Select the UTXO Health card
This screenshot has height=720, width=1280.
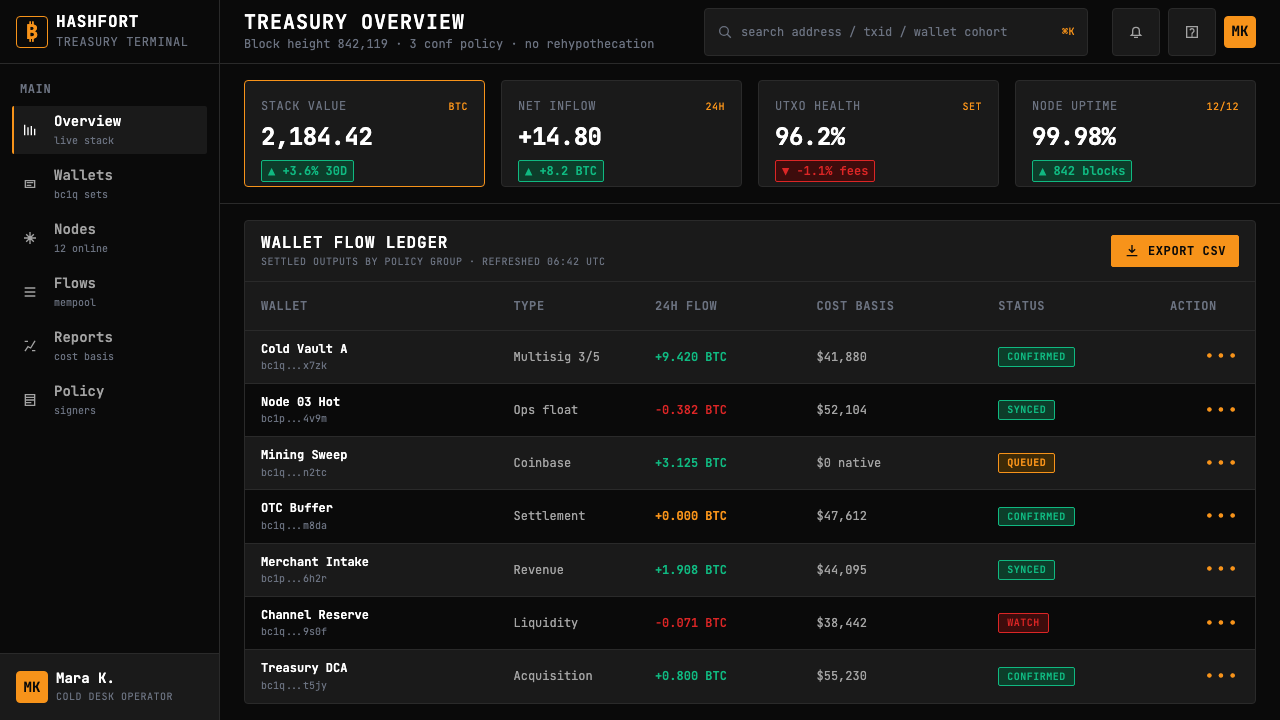pyautogui.click(x=878, y=133)
